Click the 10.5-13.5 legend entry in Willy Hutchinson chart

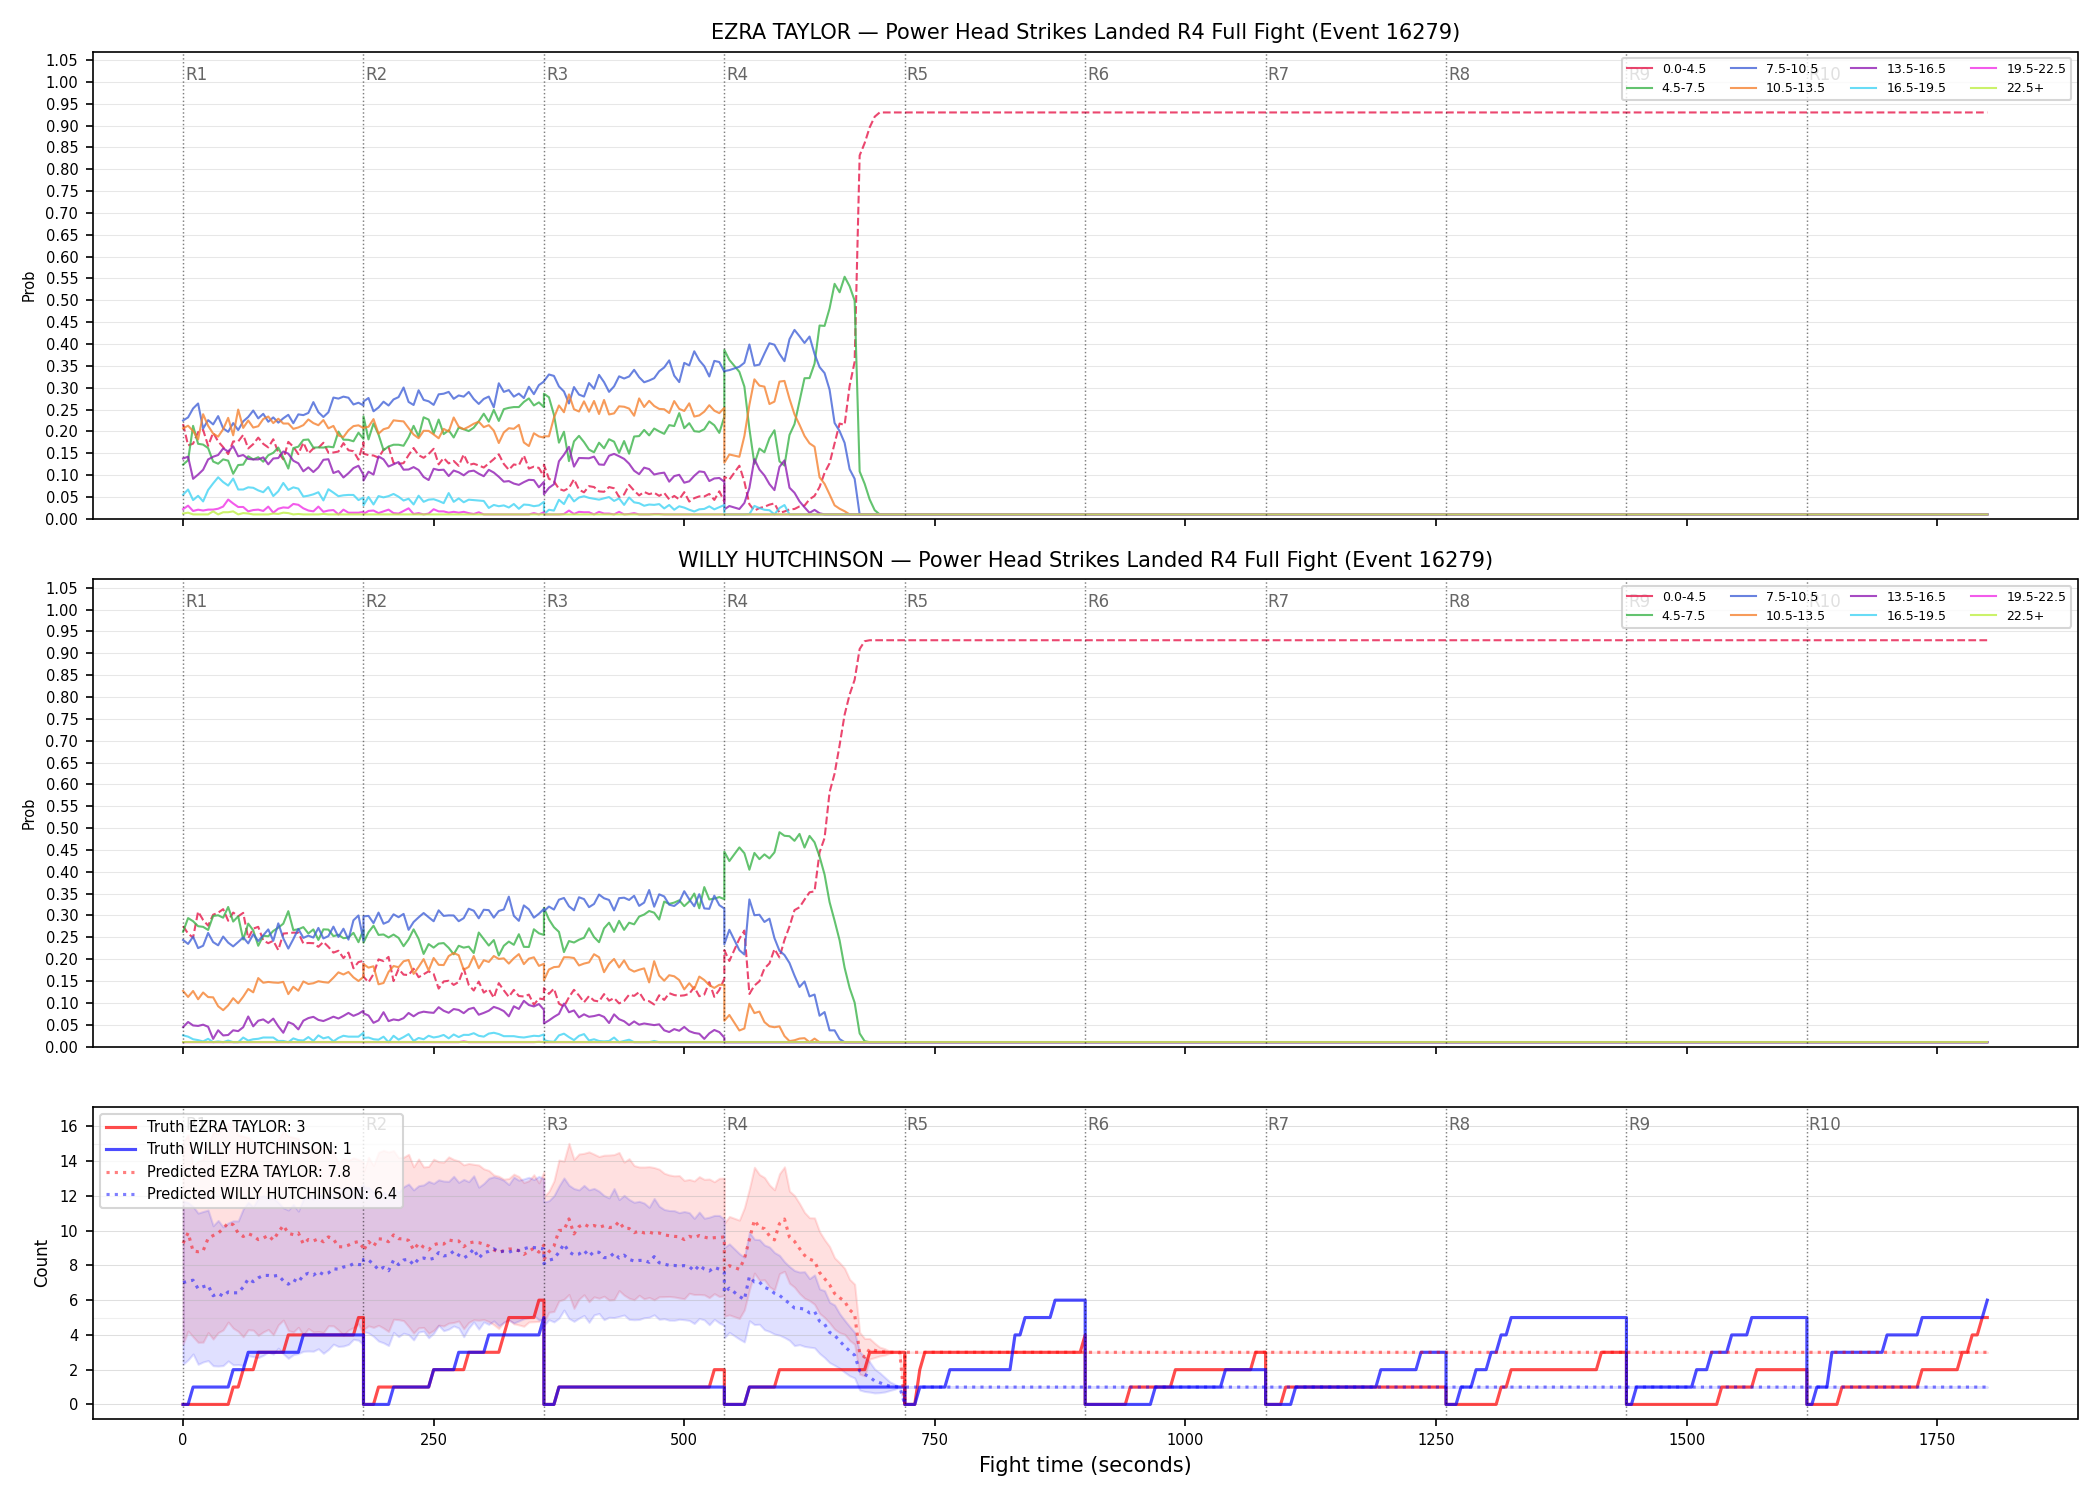pyautogui.click(x=1777, y=616)
